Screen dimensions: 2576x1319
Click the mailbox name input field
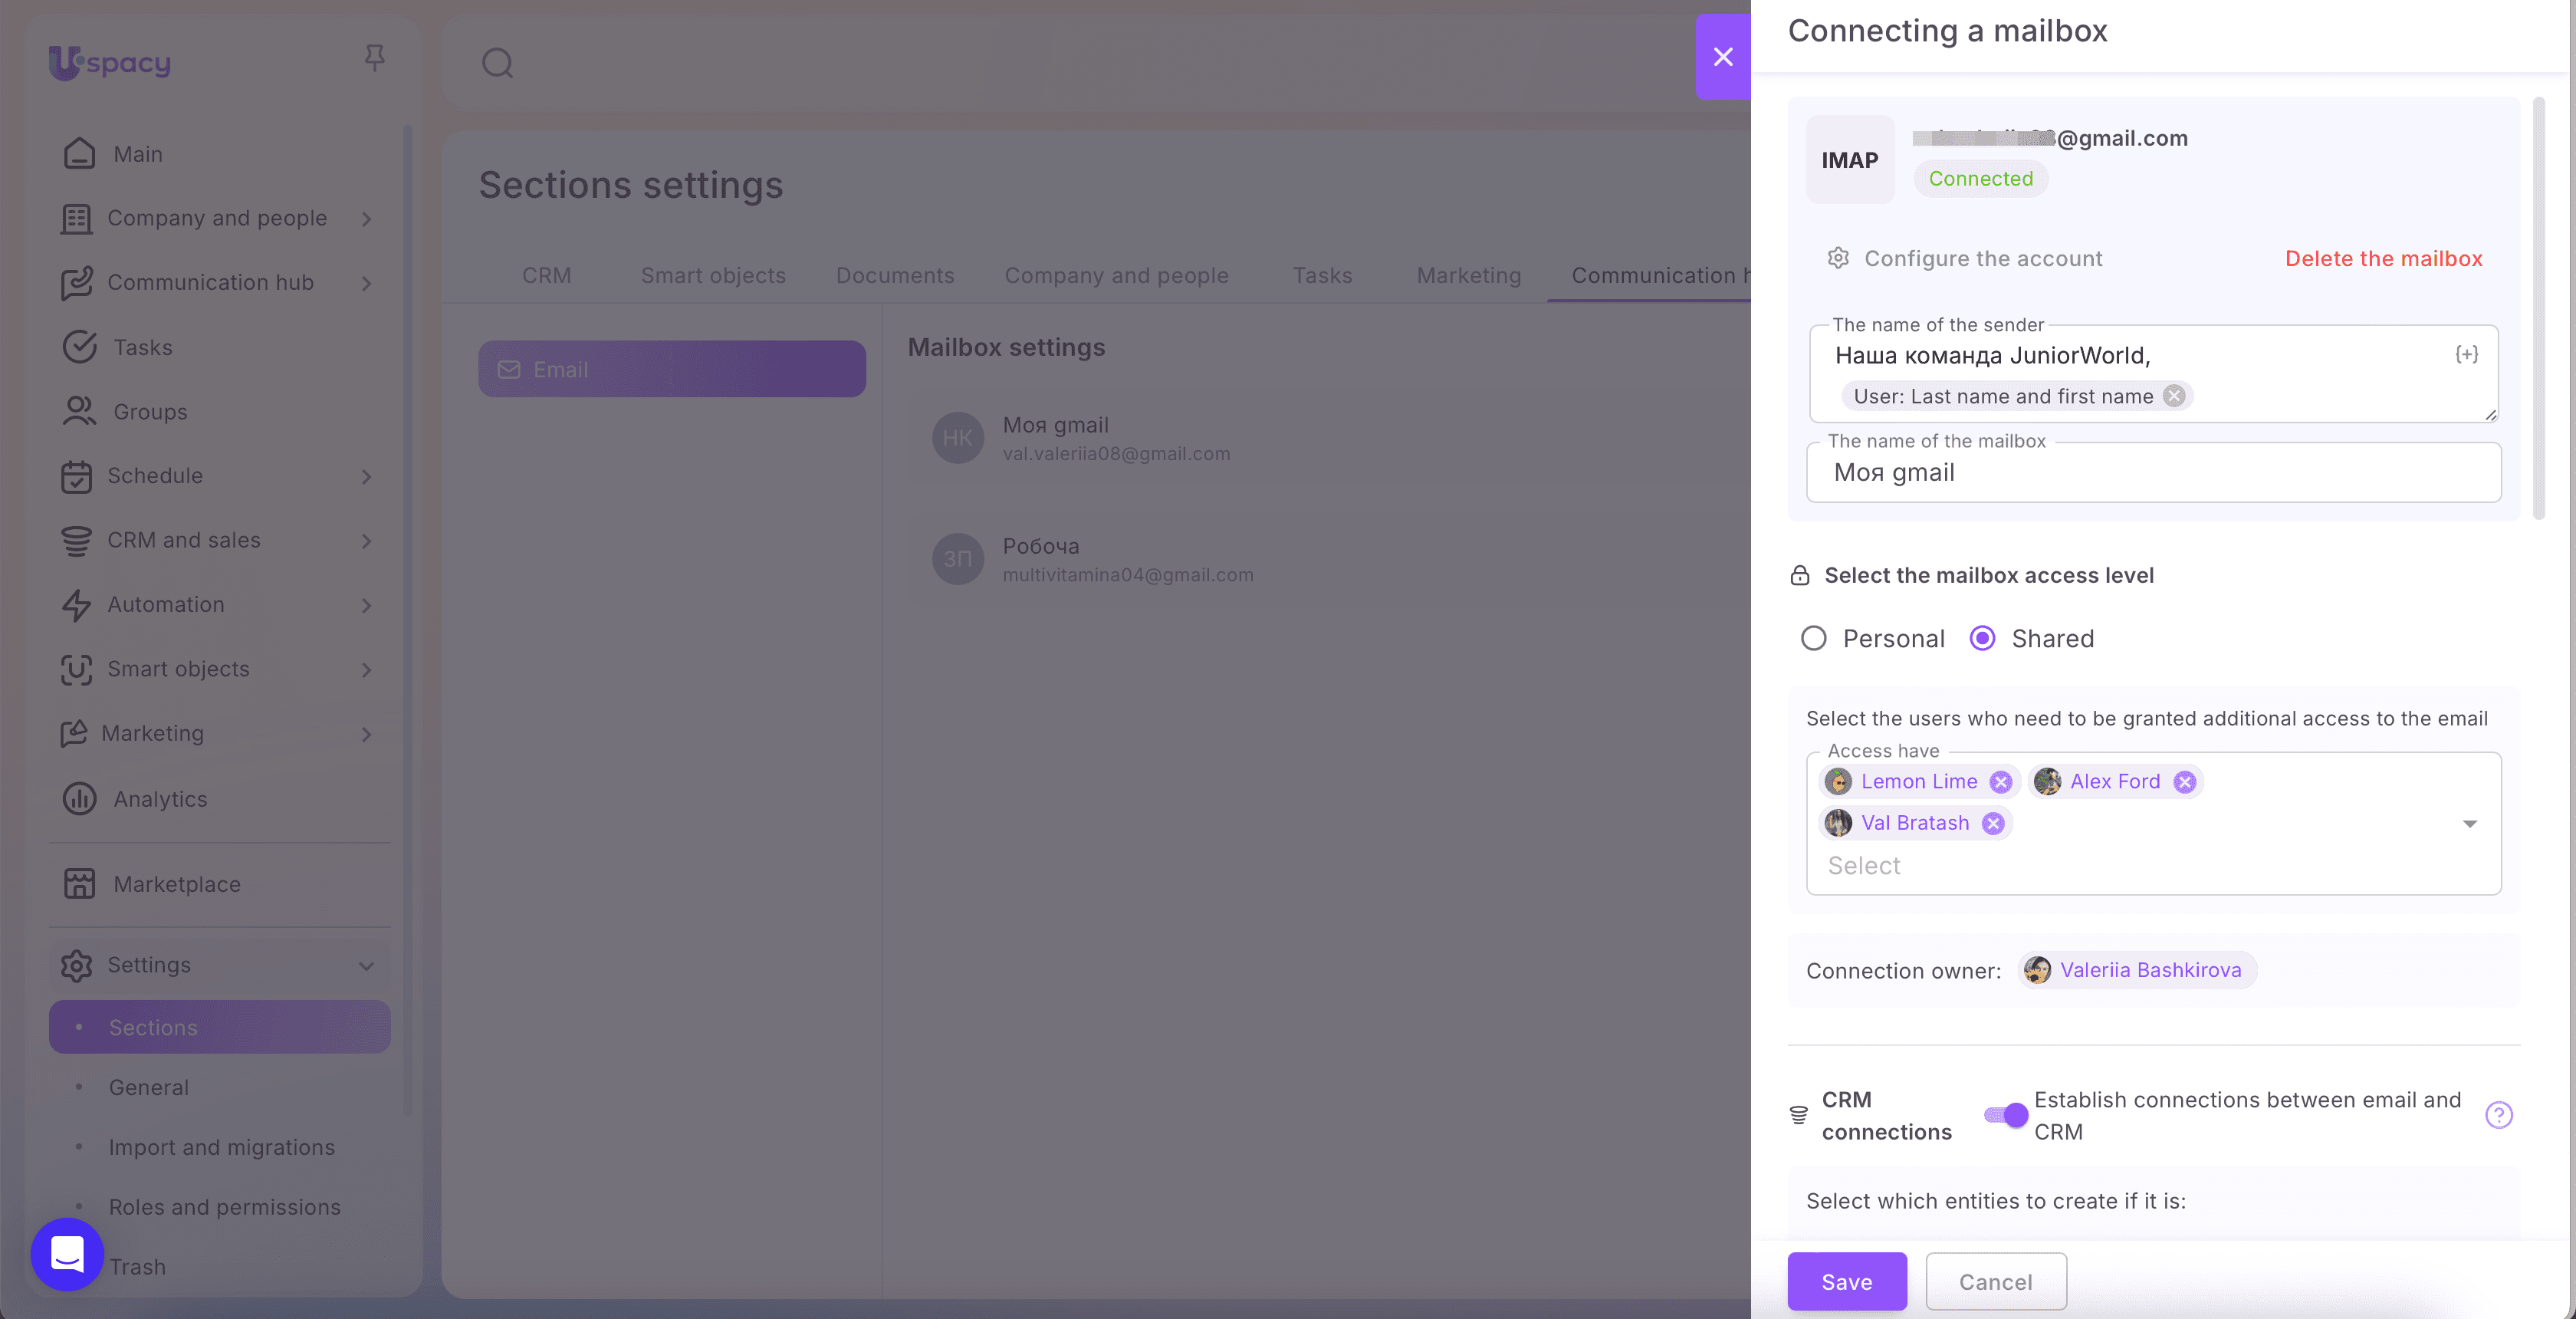2154,473
